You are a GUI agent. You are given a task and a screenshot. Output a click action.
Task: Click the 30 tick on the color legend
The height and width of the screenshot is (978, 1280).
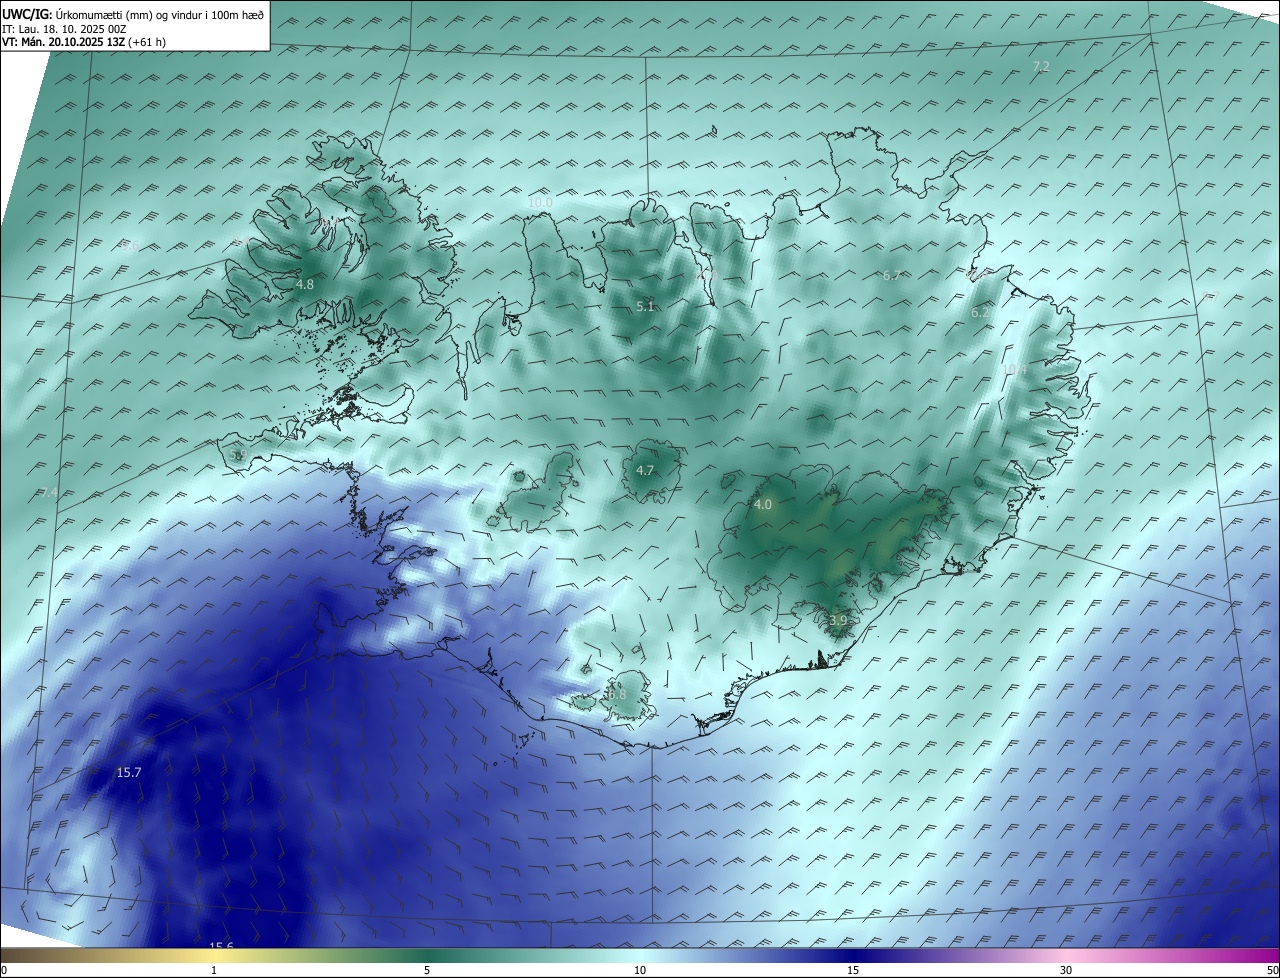point(1066,971)
